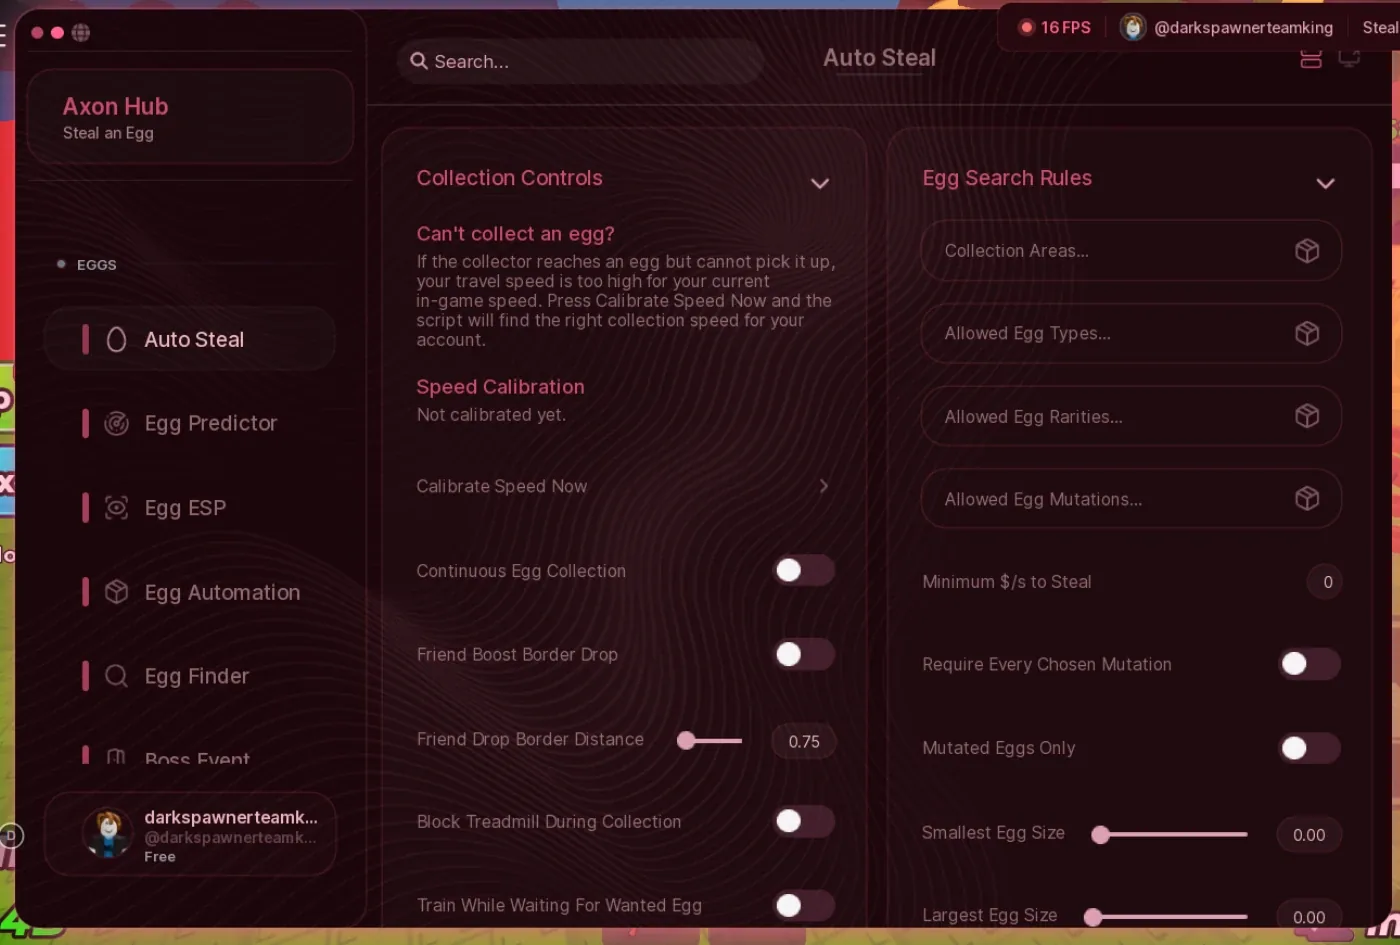Viewport: 1400px width, 945px height.
Task: Click the Friend Drop Border Distance 0.75 value
Action: point(804,742)
